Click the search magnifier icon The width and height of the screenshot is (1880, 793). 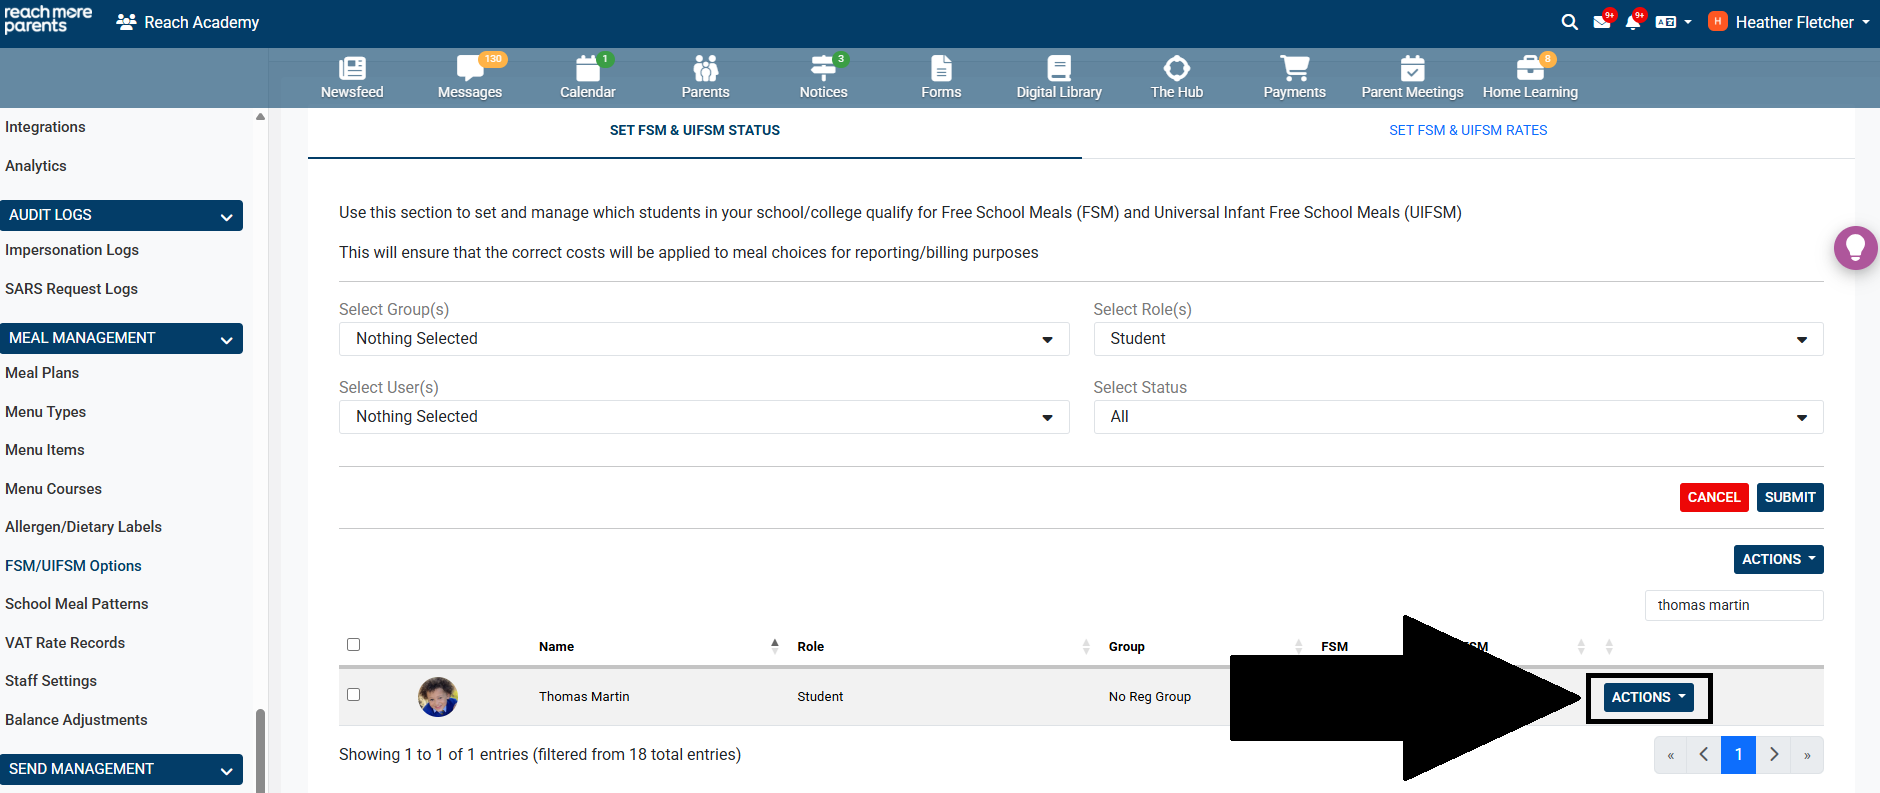tap(1569, 22)
